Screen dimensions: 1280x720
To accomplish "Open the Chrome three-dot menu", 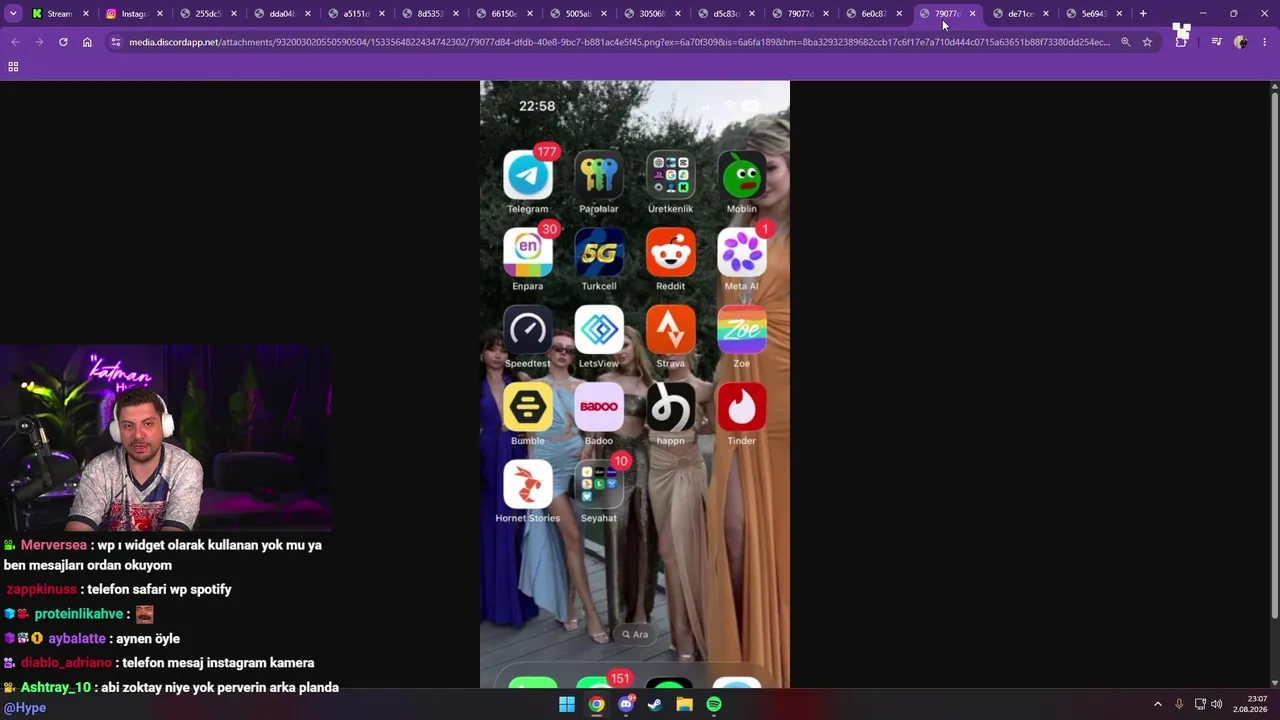I will pos(1265,42).
